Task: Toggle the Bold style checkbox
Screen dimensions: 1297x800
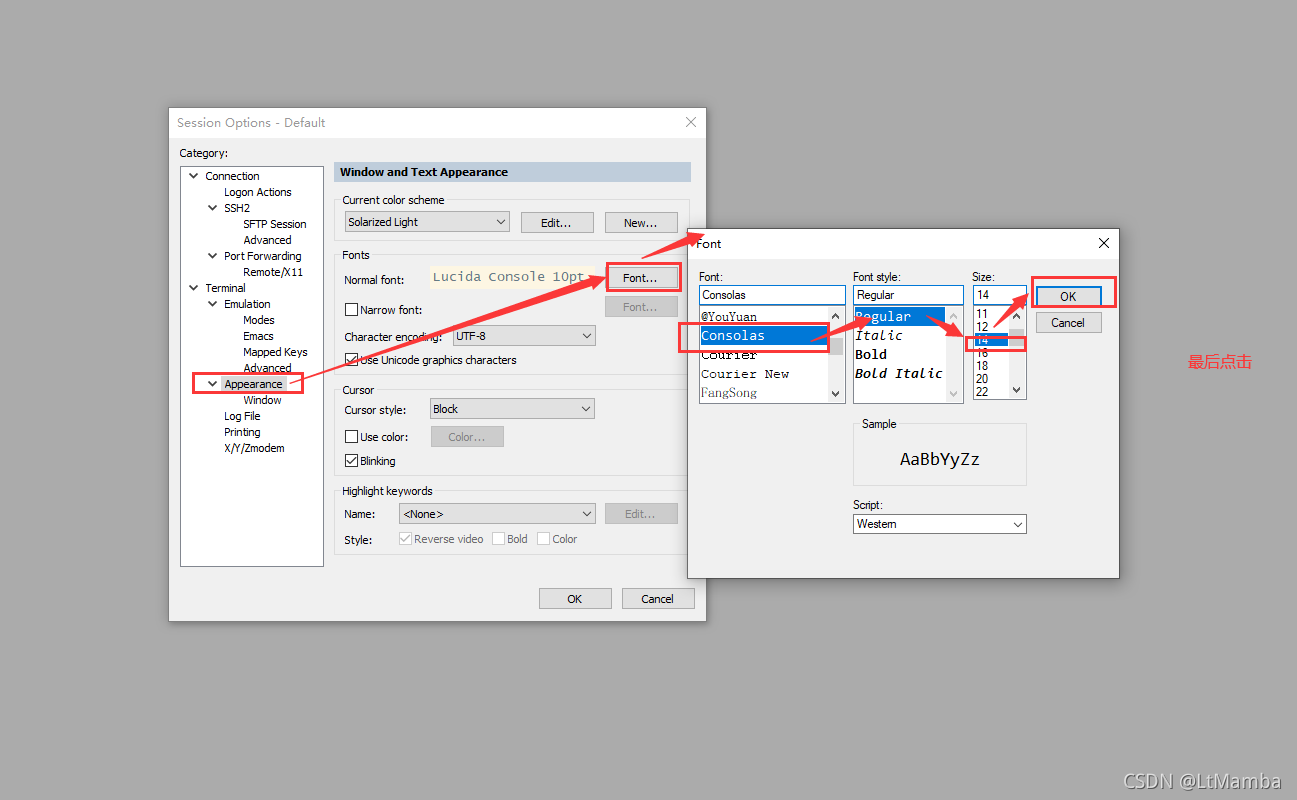Action: pos(498,539)
